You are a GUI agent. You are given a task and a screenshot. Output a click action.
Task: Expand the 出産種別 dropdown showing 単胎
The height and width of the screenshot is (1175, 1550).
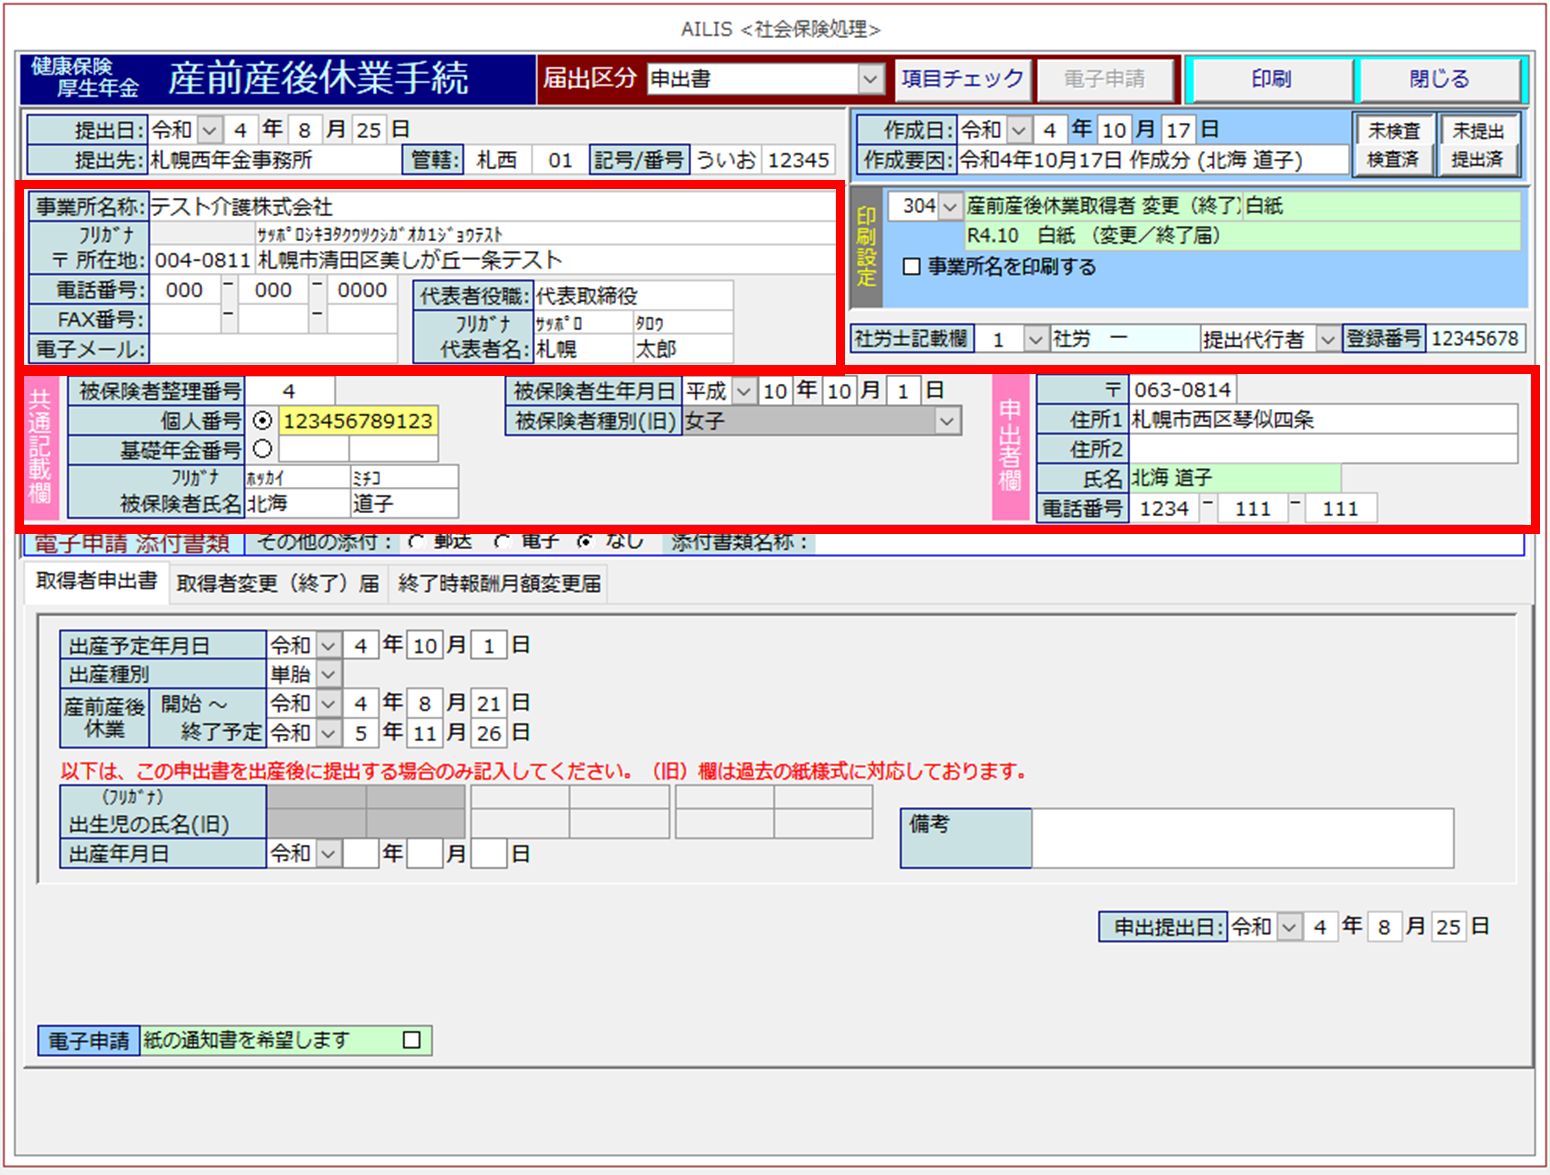[329, 675]
